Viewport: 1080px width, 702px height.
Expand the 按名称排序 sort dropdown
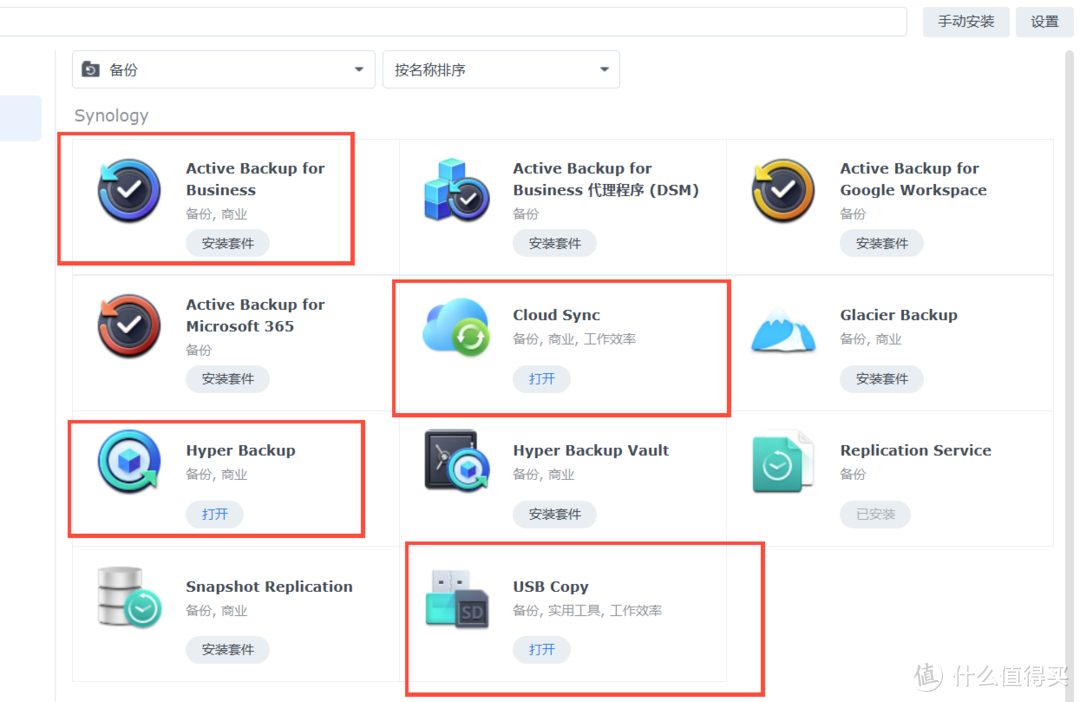coord(501,69)
